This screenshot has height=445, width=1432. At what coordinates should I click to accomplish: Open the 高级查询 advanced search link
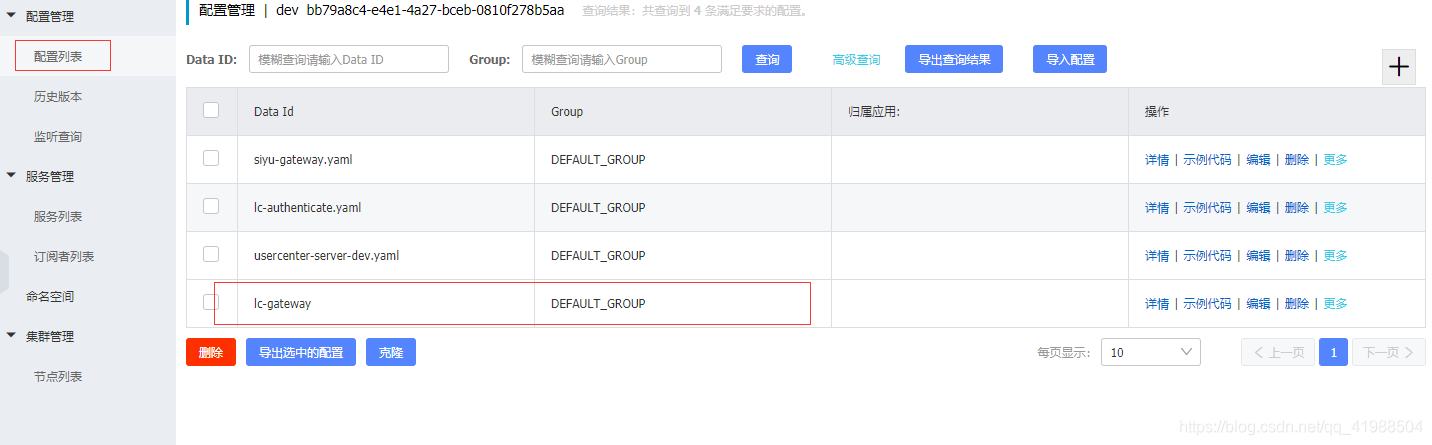(856, 60)
